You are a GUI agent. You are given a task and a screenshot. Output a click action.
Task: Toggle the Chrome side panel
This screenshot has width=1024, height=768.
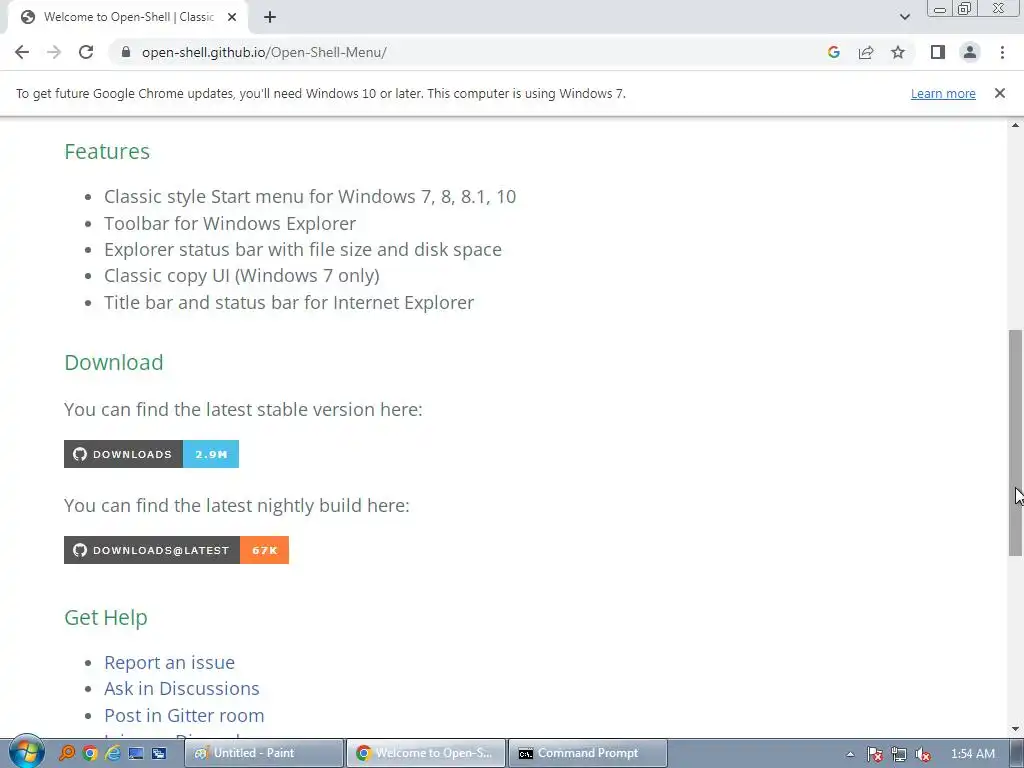938,52
